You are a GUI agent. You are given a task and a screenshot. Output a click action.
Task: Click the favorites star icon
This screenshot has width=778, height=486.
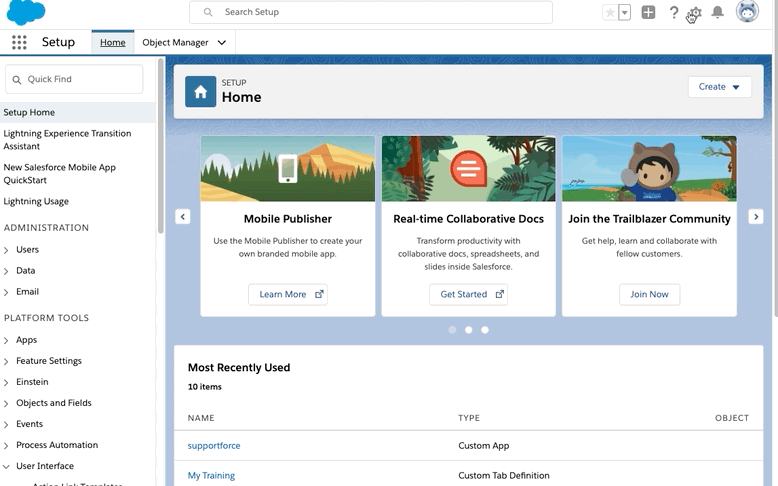point(610,12)
